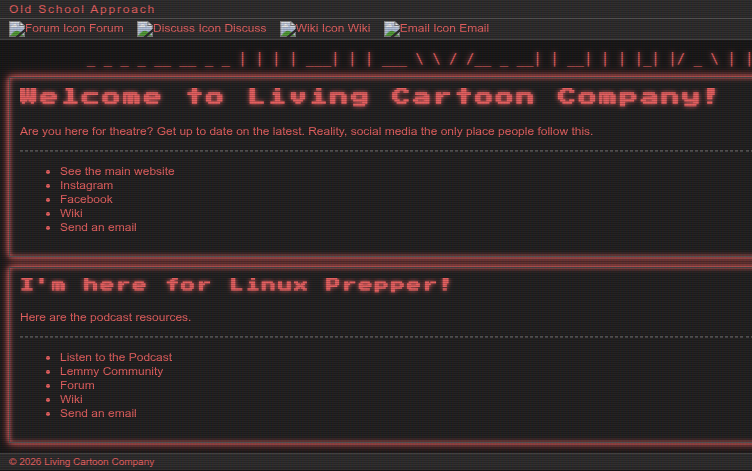Viewport: 752px width, 471px height.
Task: Click the 'Welcome to Living Cartoon Company!' heading
Action: (x=369, y=97)
